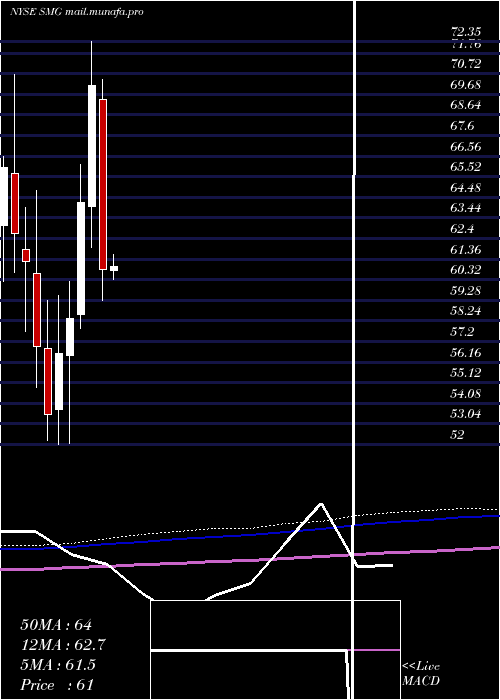500x700 pixels.
Task: Click the 'Price : 61' readout
Action: click(x=57, y=685)
